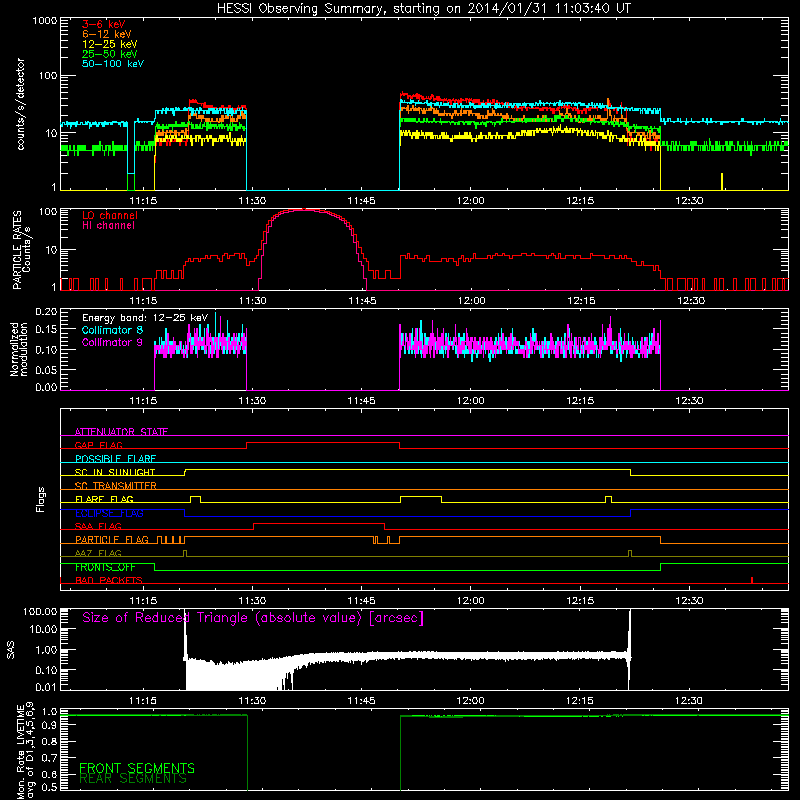Click the HESSI Observing Summary title text
The width and height of the screenshot is (800, 800).
(424, 9)
